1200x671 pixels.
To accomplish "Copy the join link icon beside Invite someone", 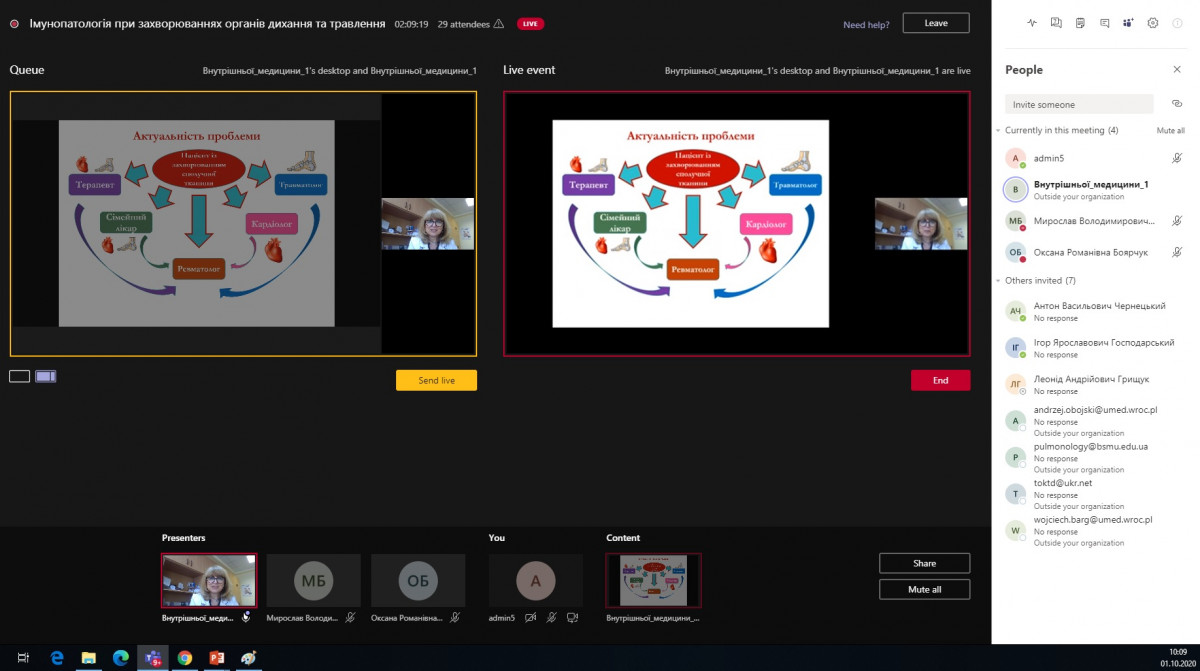I will coord(1176,104).
